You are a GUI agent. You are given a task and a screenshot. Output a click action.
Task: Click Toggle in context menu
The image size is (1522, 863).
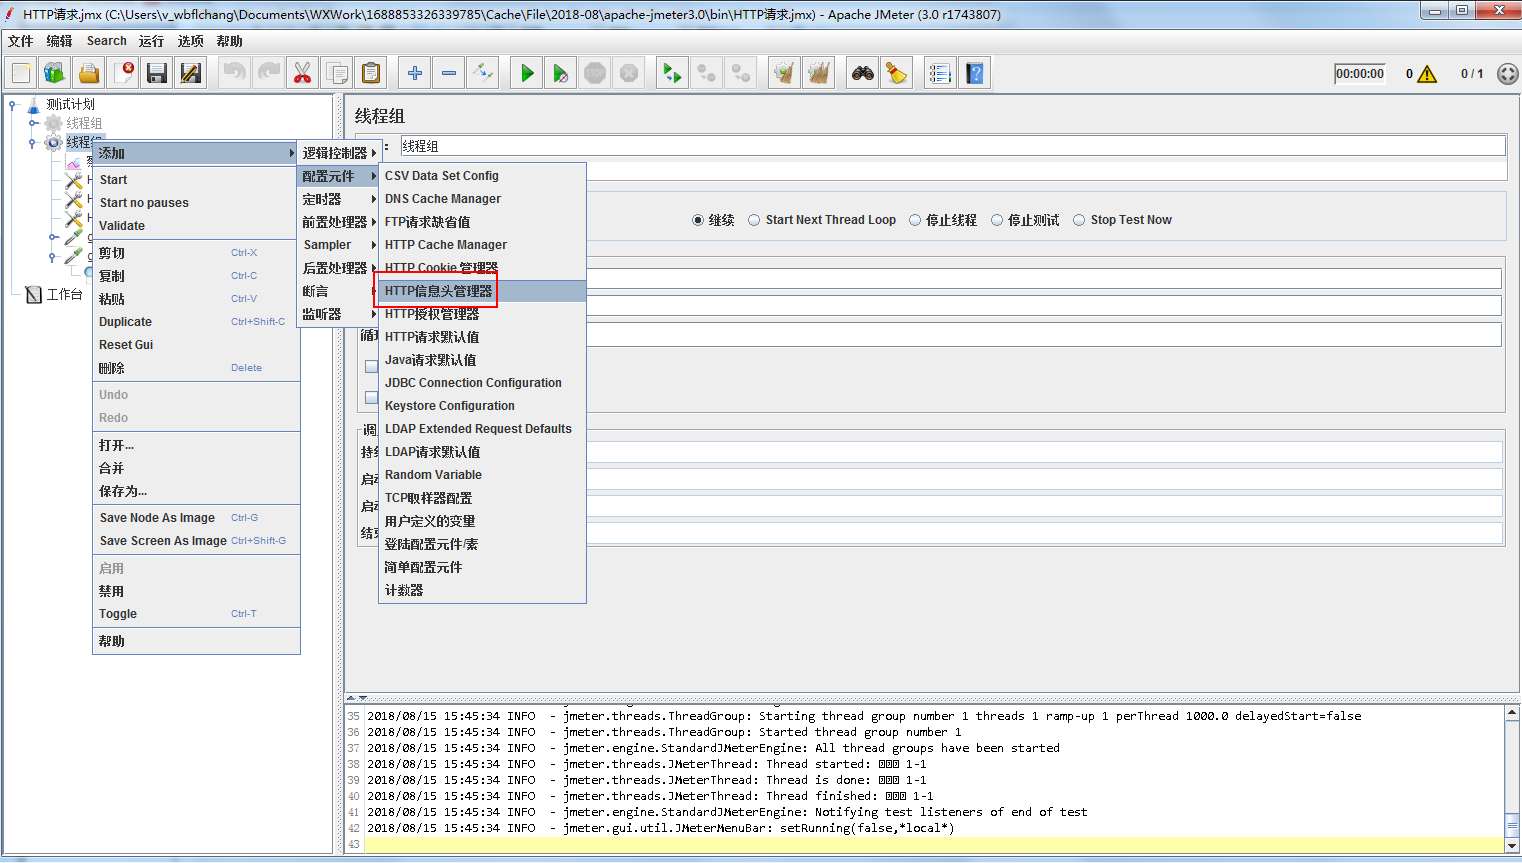pyautogui.click(x=196, y=614)
